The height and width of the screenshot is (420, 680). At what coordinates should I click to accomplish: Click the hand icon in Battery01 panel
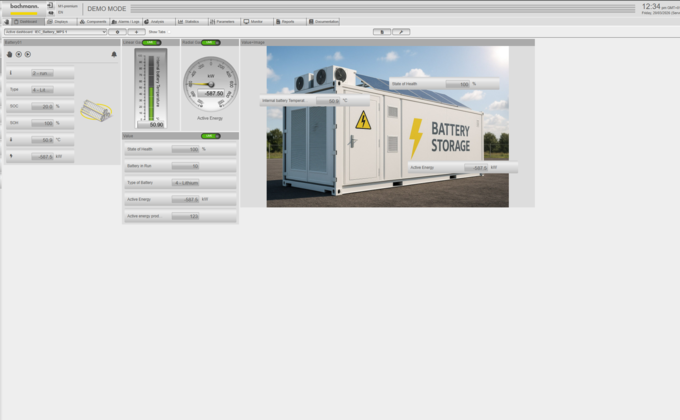click(10, 54)
